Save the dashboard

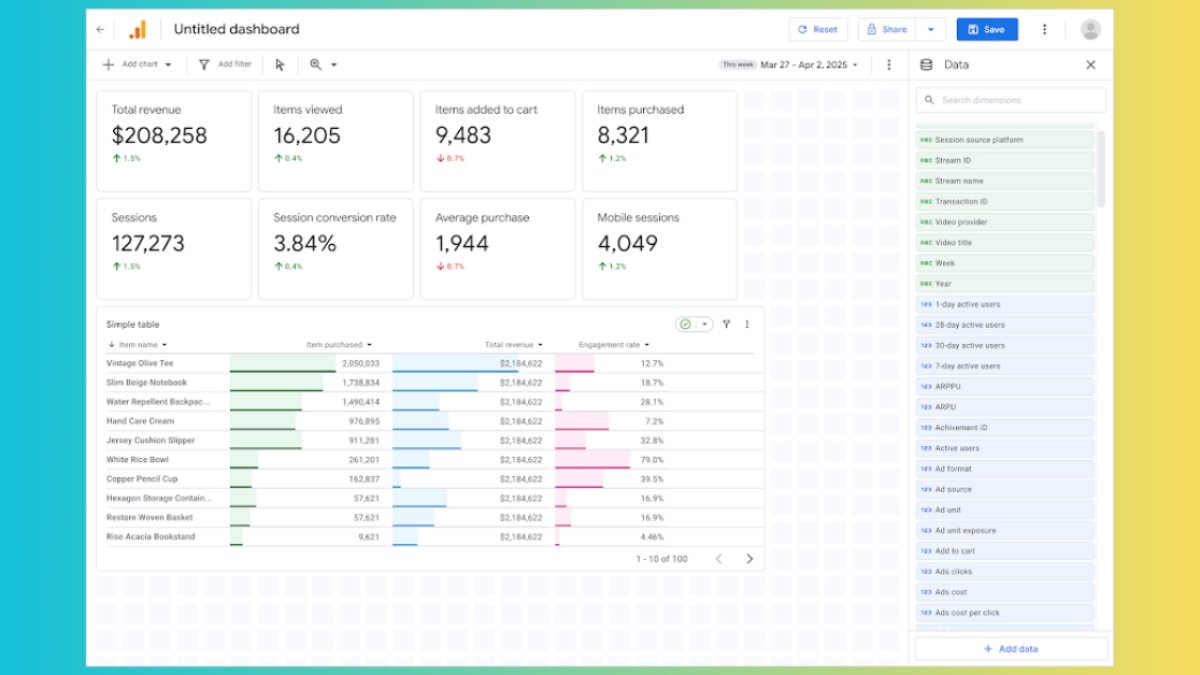(x=987, y=30)
